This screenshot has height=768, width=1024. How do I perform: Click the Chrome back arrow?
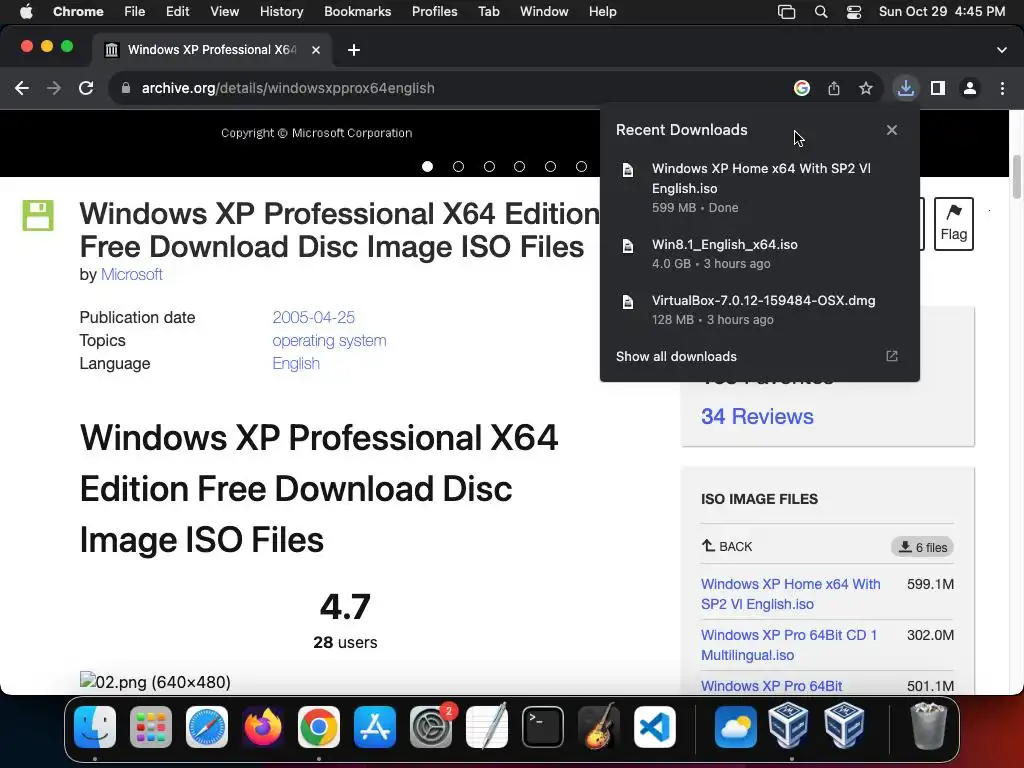pos(22,88)
